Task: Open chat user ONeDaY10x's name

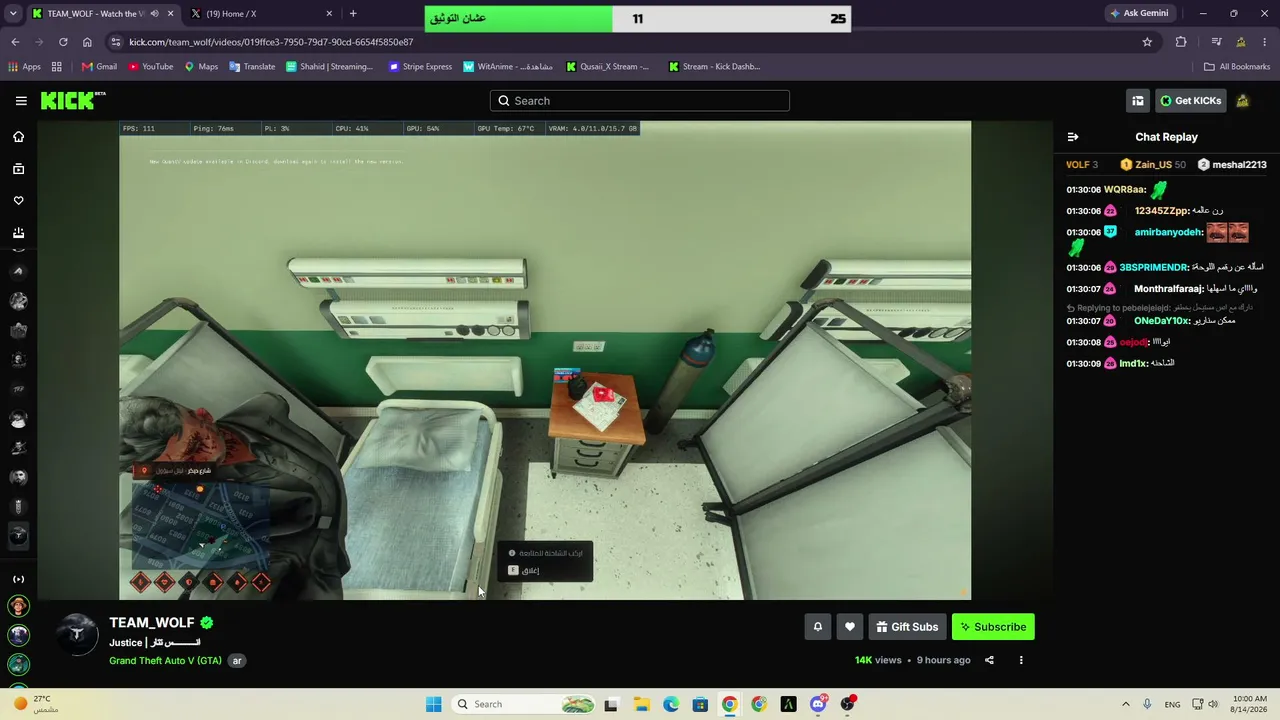Action: pos(1162,321)
